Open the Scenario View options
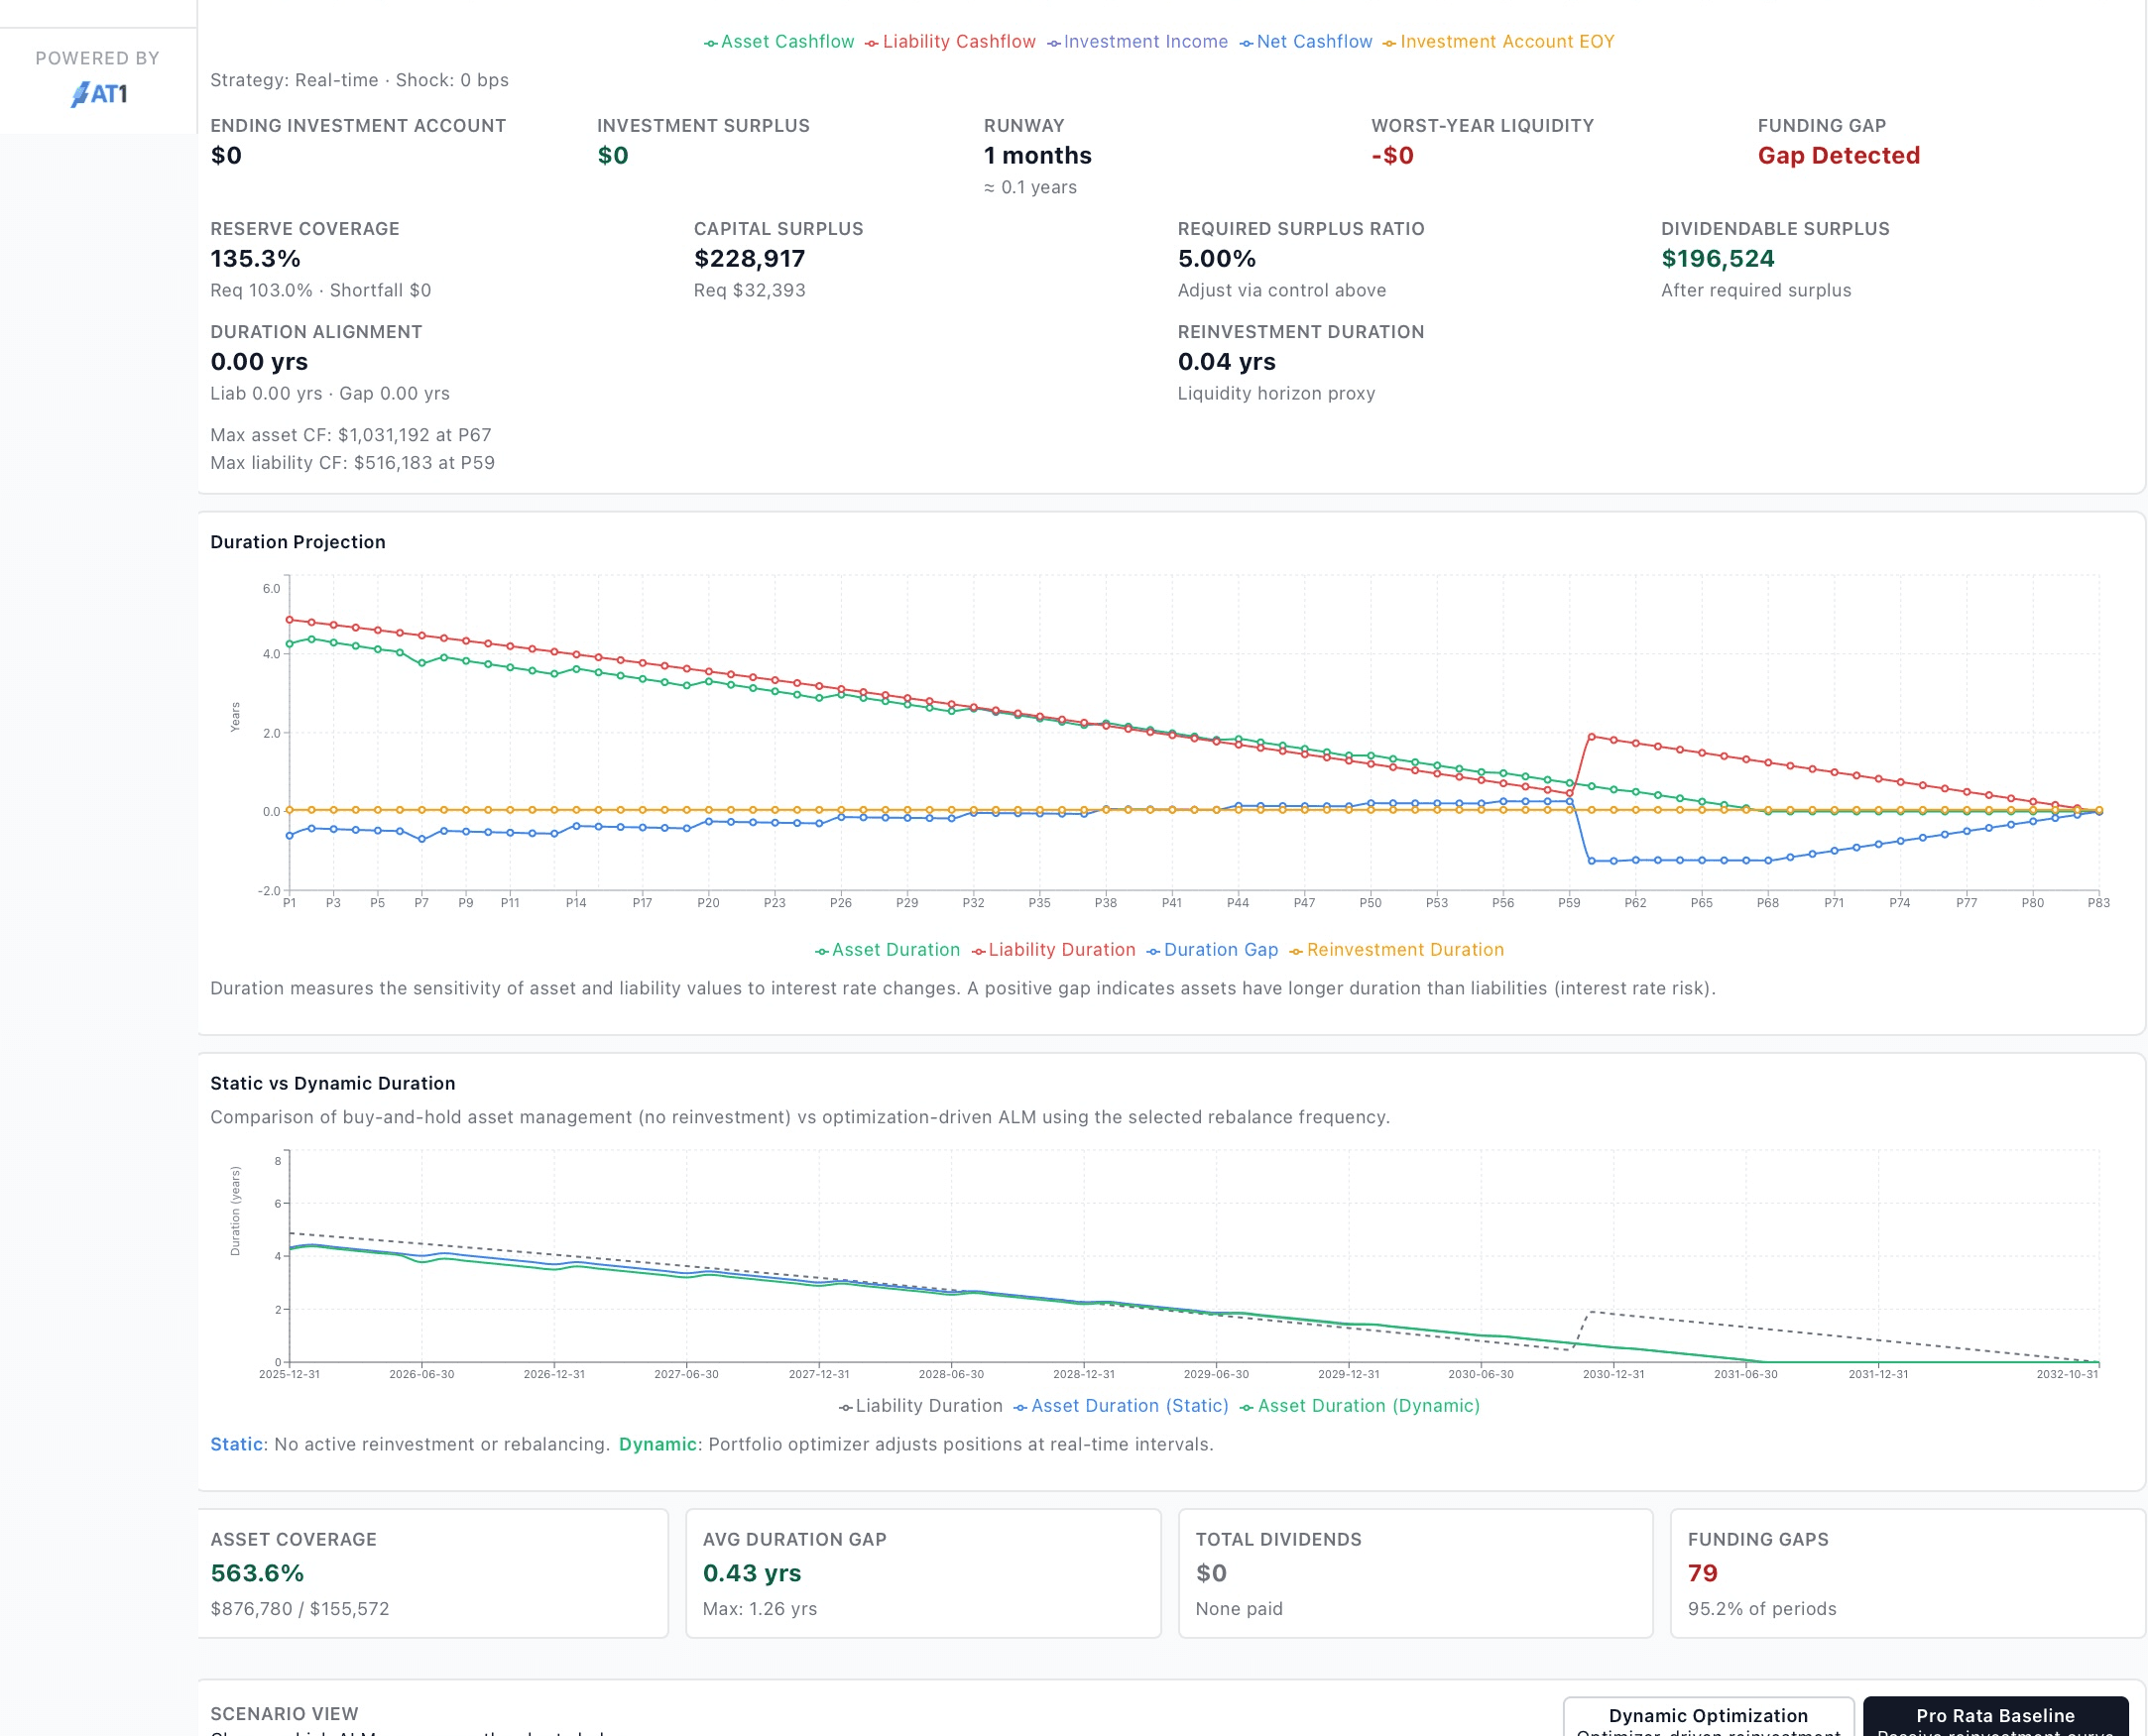The height and width of the screenshot is (1736, 2148). (284, 1712)
